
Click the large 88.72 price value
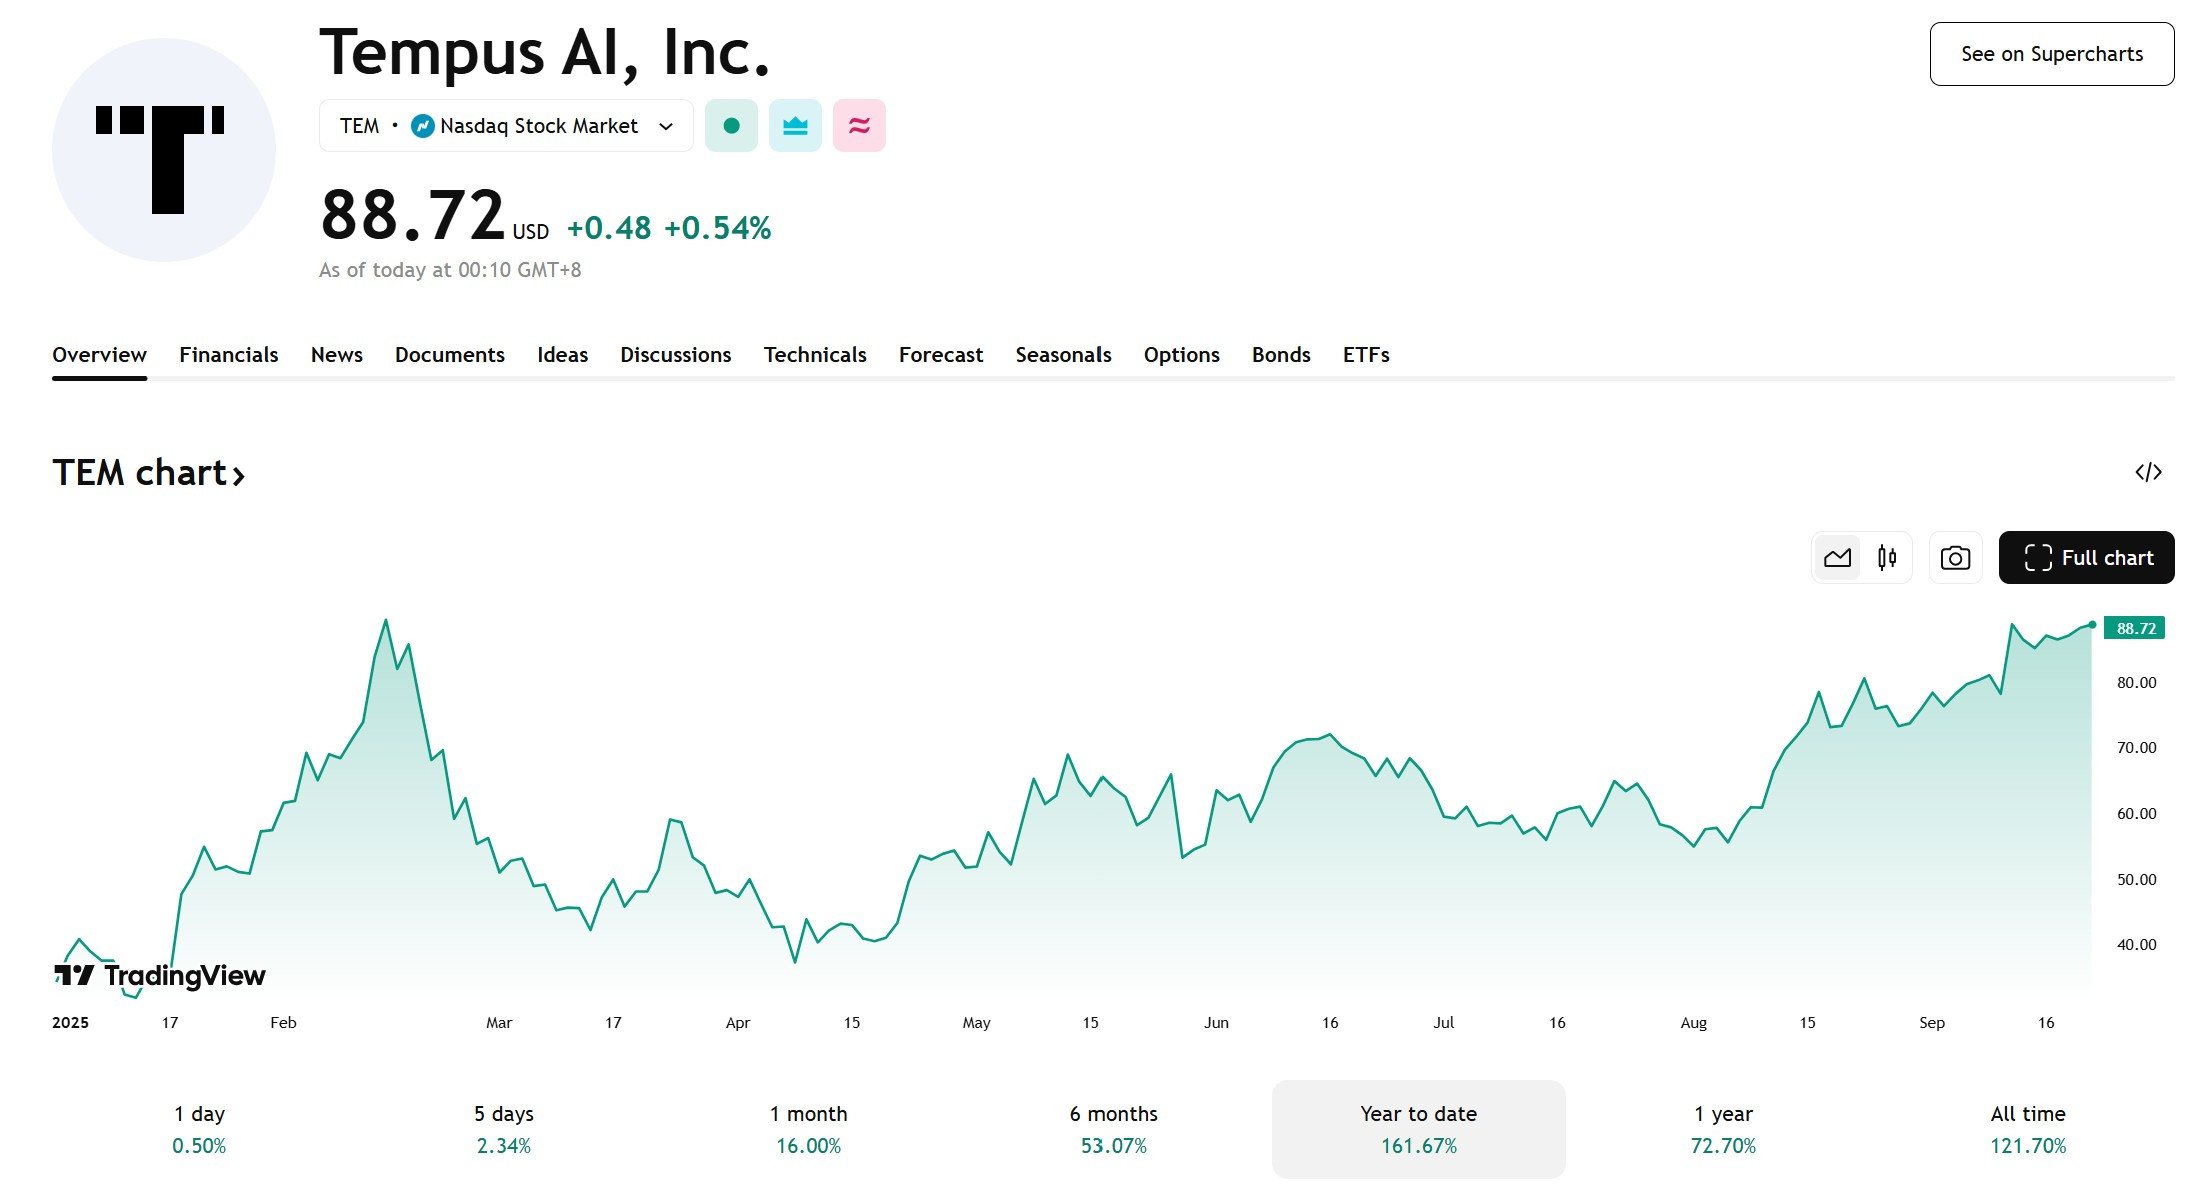[413, 215]
